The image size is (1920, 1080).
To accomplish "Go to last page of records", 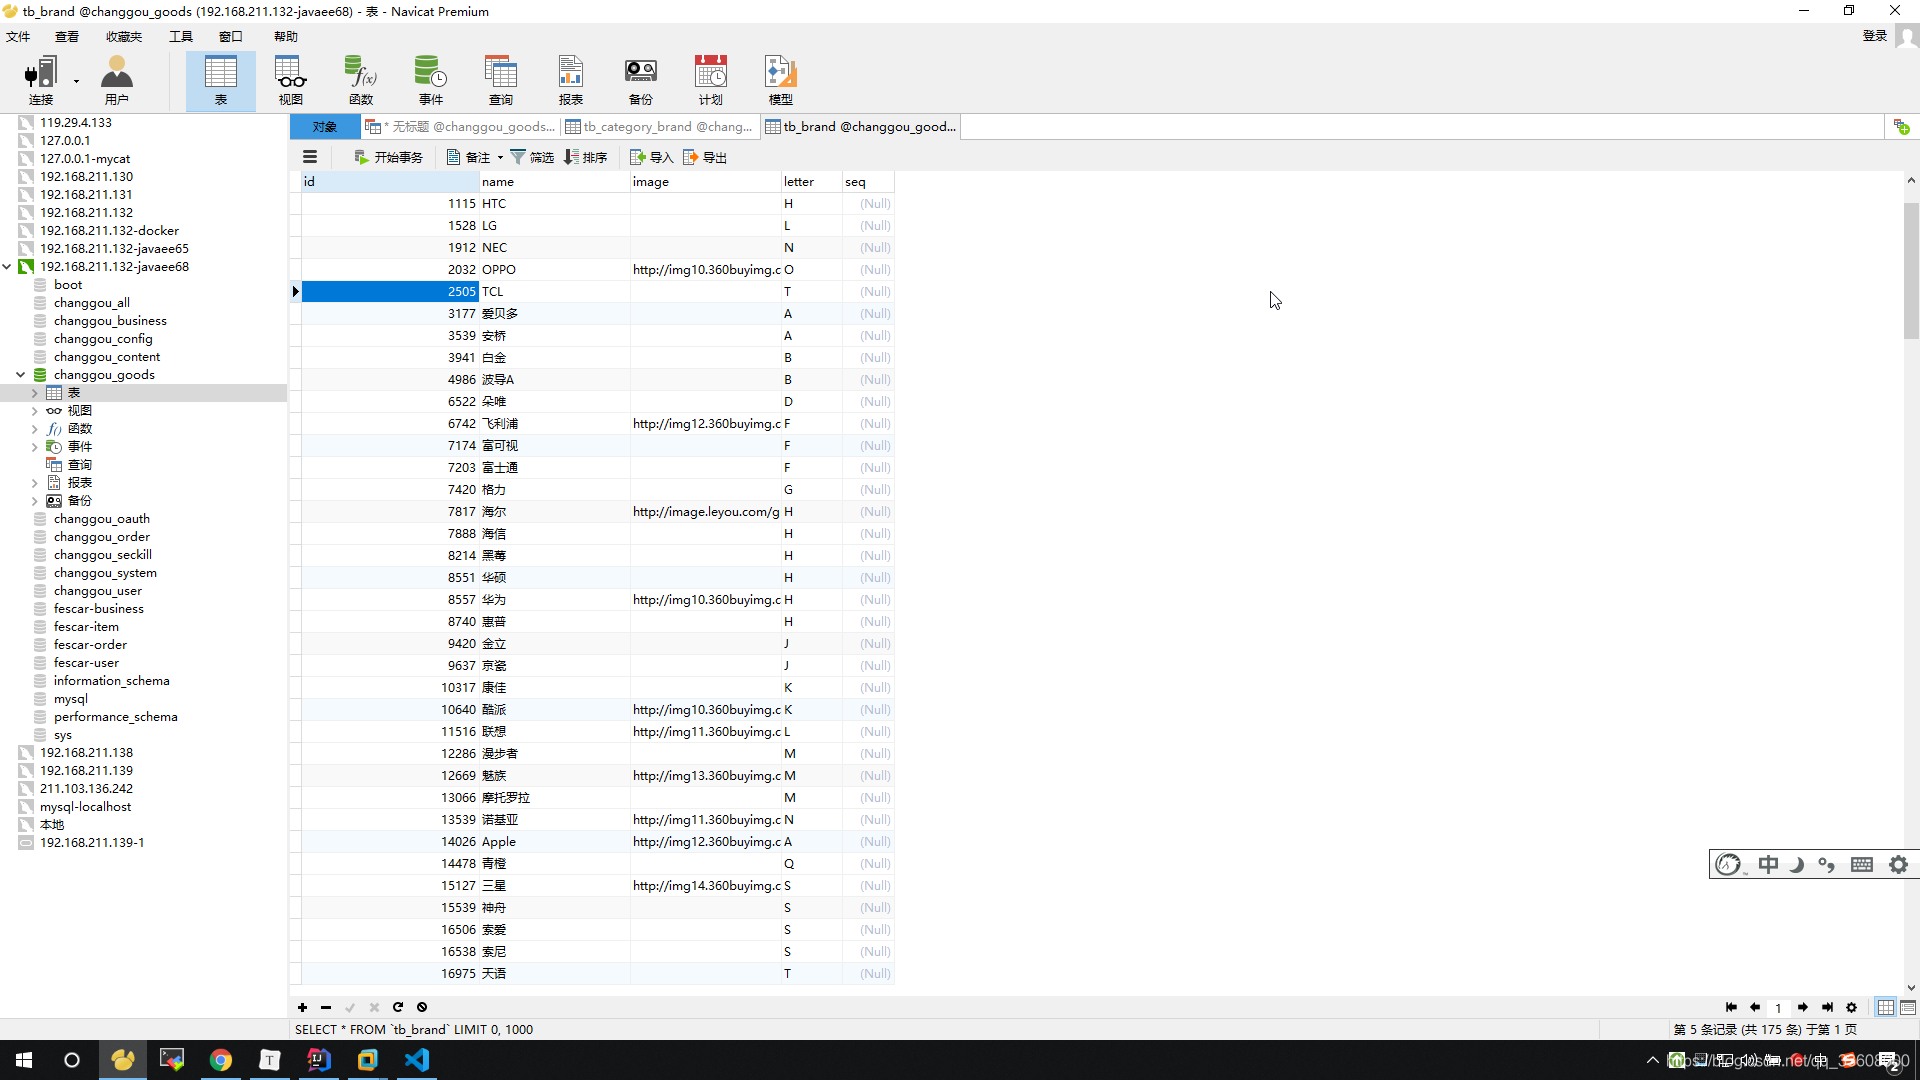I will pos(1827,1007).
